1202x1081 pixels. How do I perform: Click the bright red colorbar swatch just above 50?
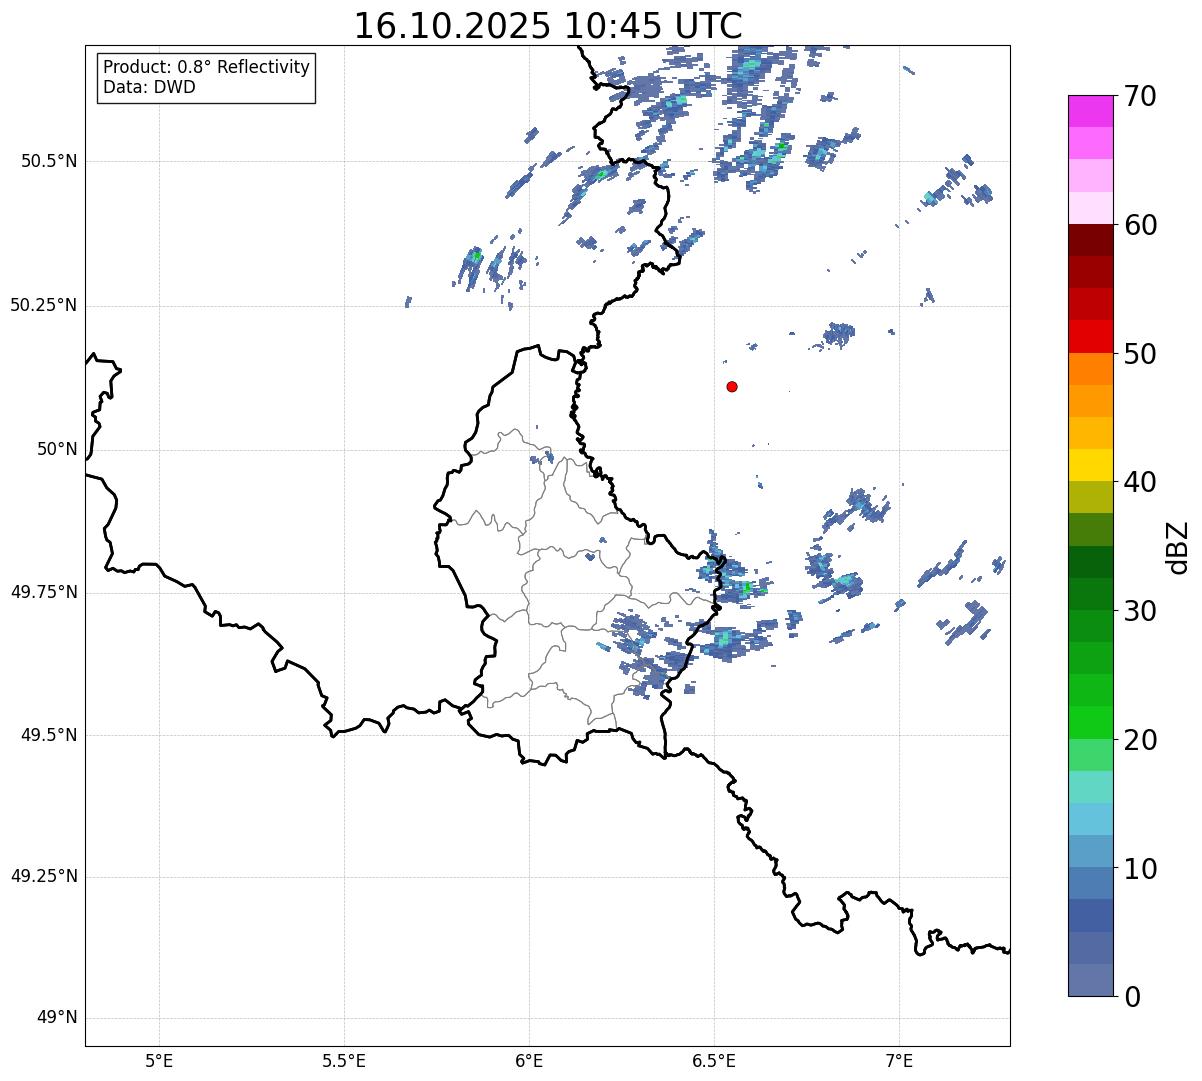(x=1090, y=337)
